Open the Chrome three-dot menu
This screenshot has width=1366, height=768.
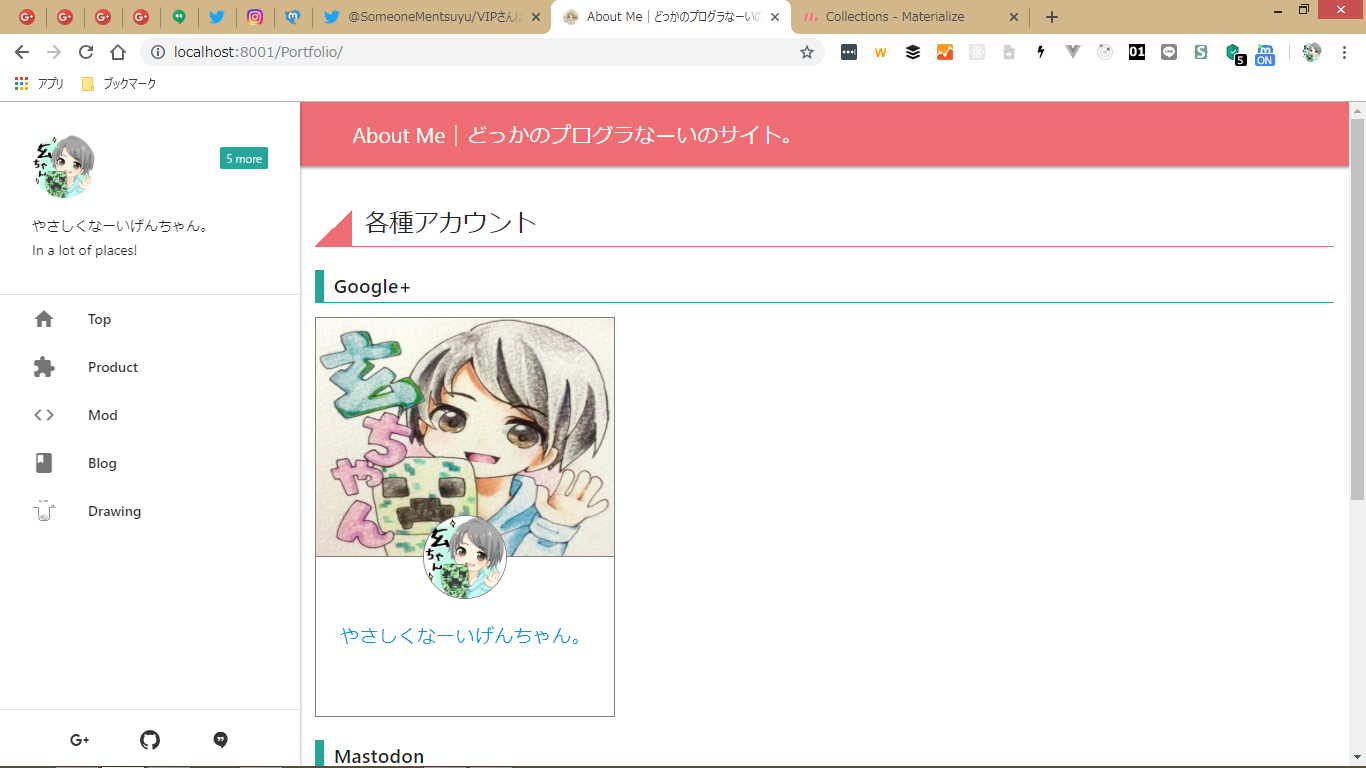tap(1345, 52)
